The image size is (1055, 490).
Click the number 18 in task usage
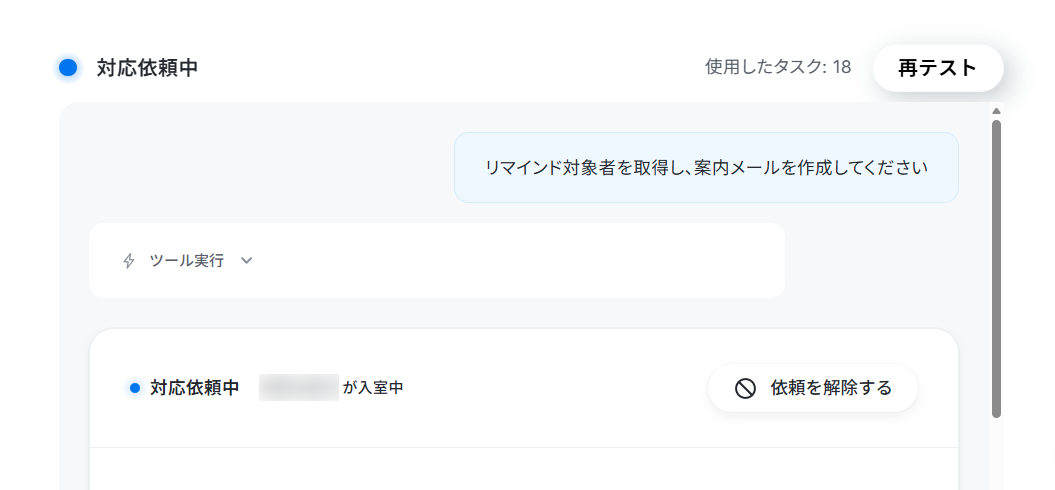pos(842,67)
